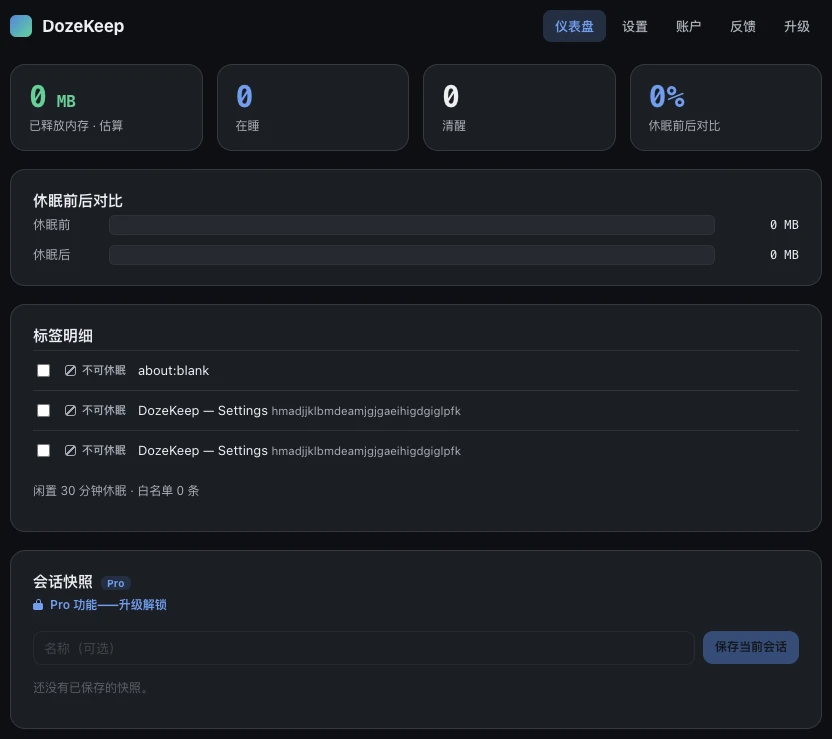Viewport: 832px width, 739px height.
Task: Click the DozeKeep title text in header
Action: point(83,26)
